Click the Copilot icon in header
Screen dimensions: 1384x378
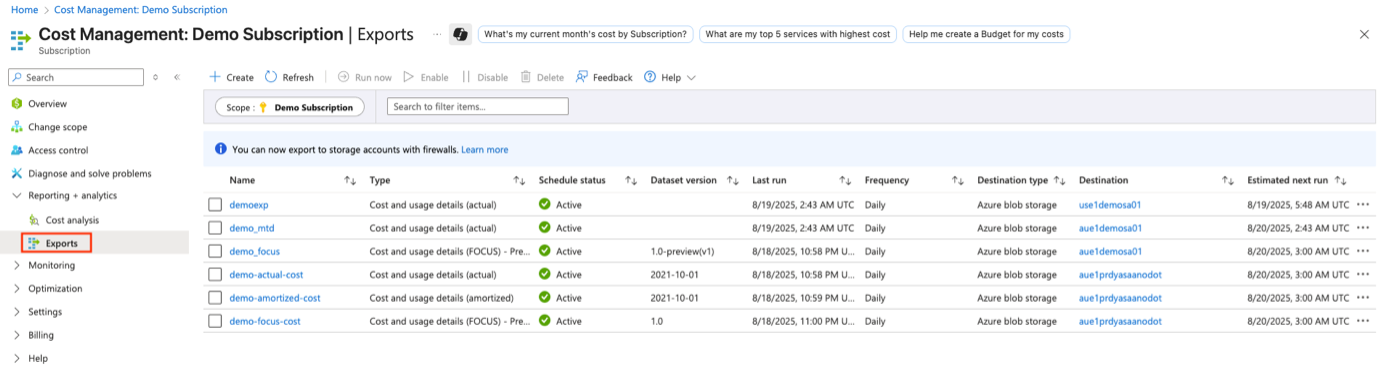click(460, 34)
